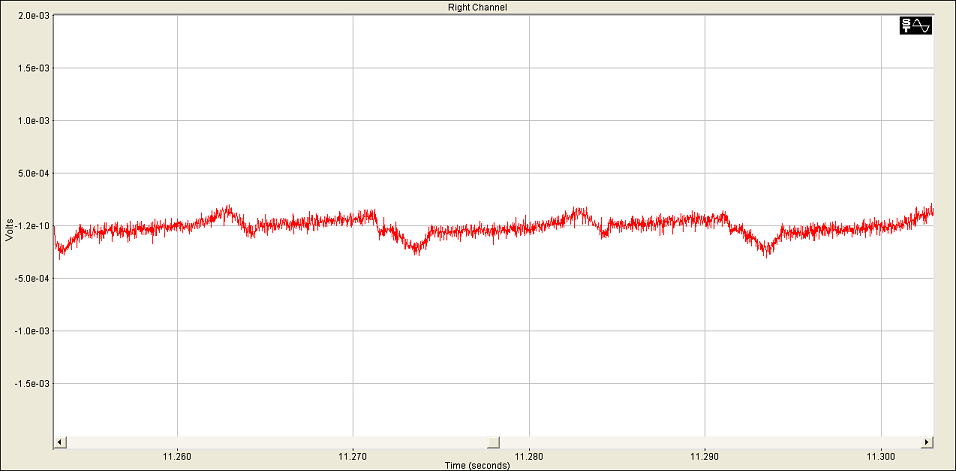Click the Right Channel title
956x471 pixels.
(477, 7)
